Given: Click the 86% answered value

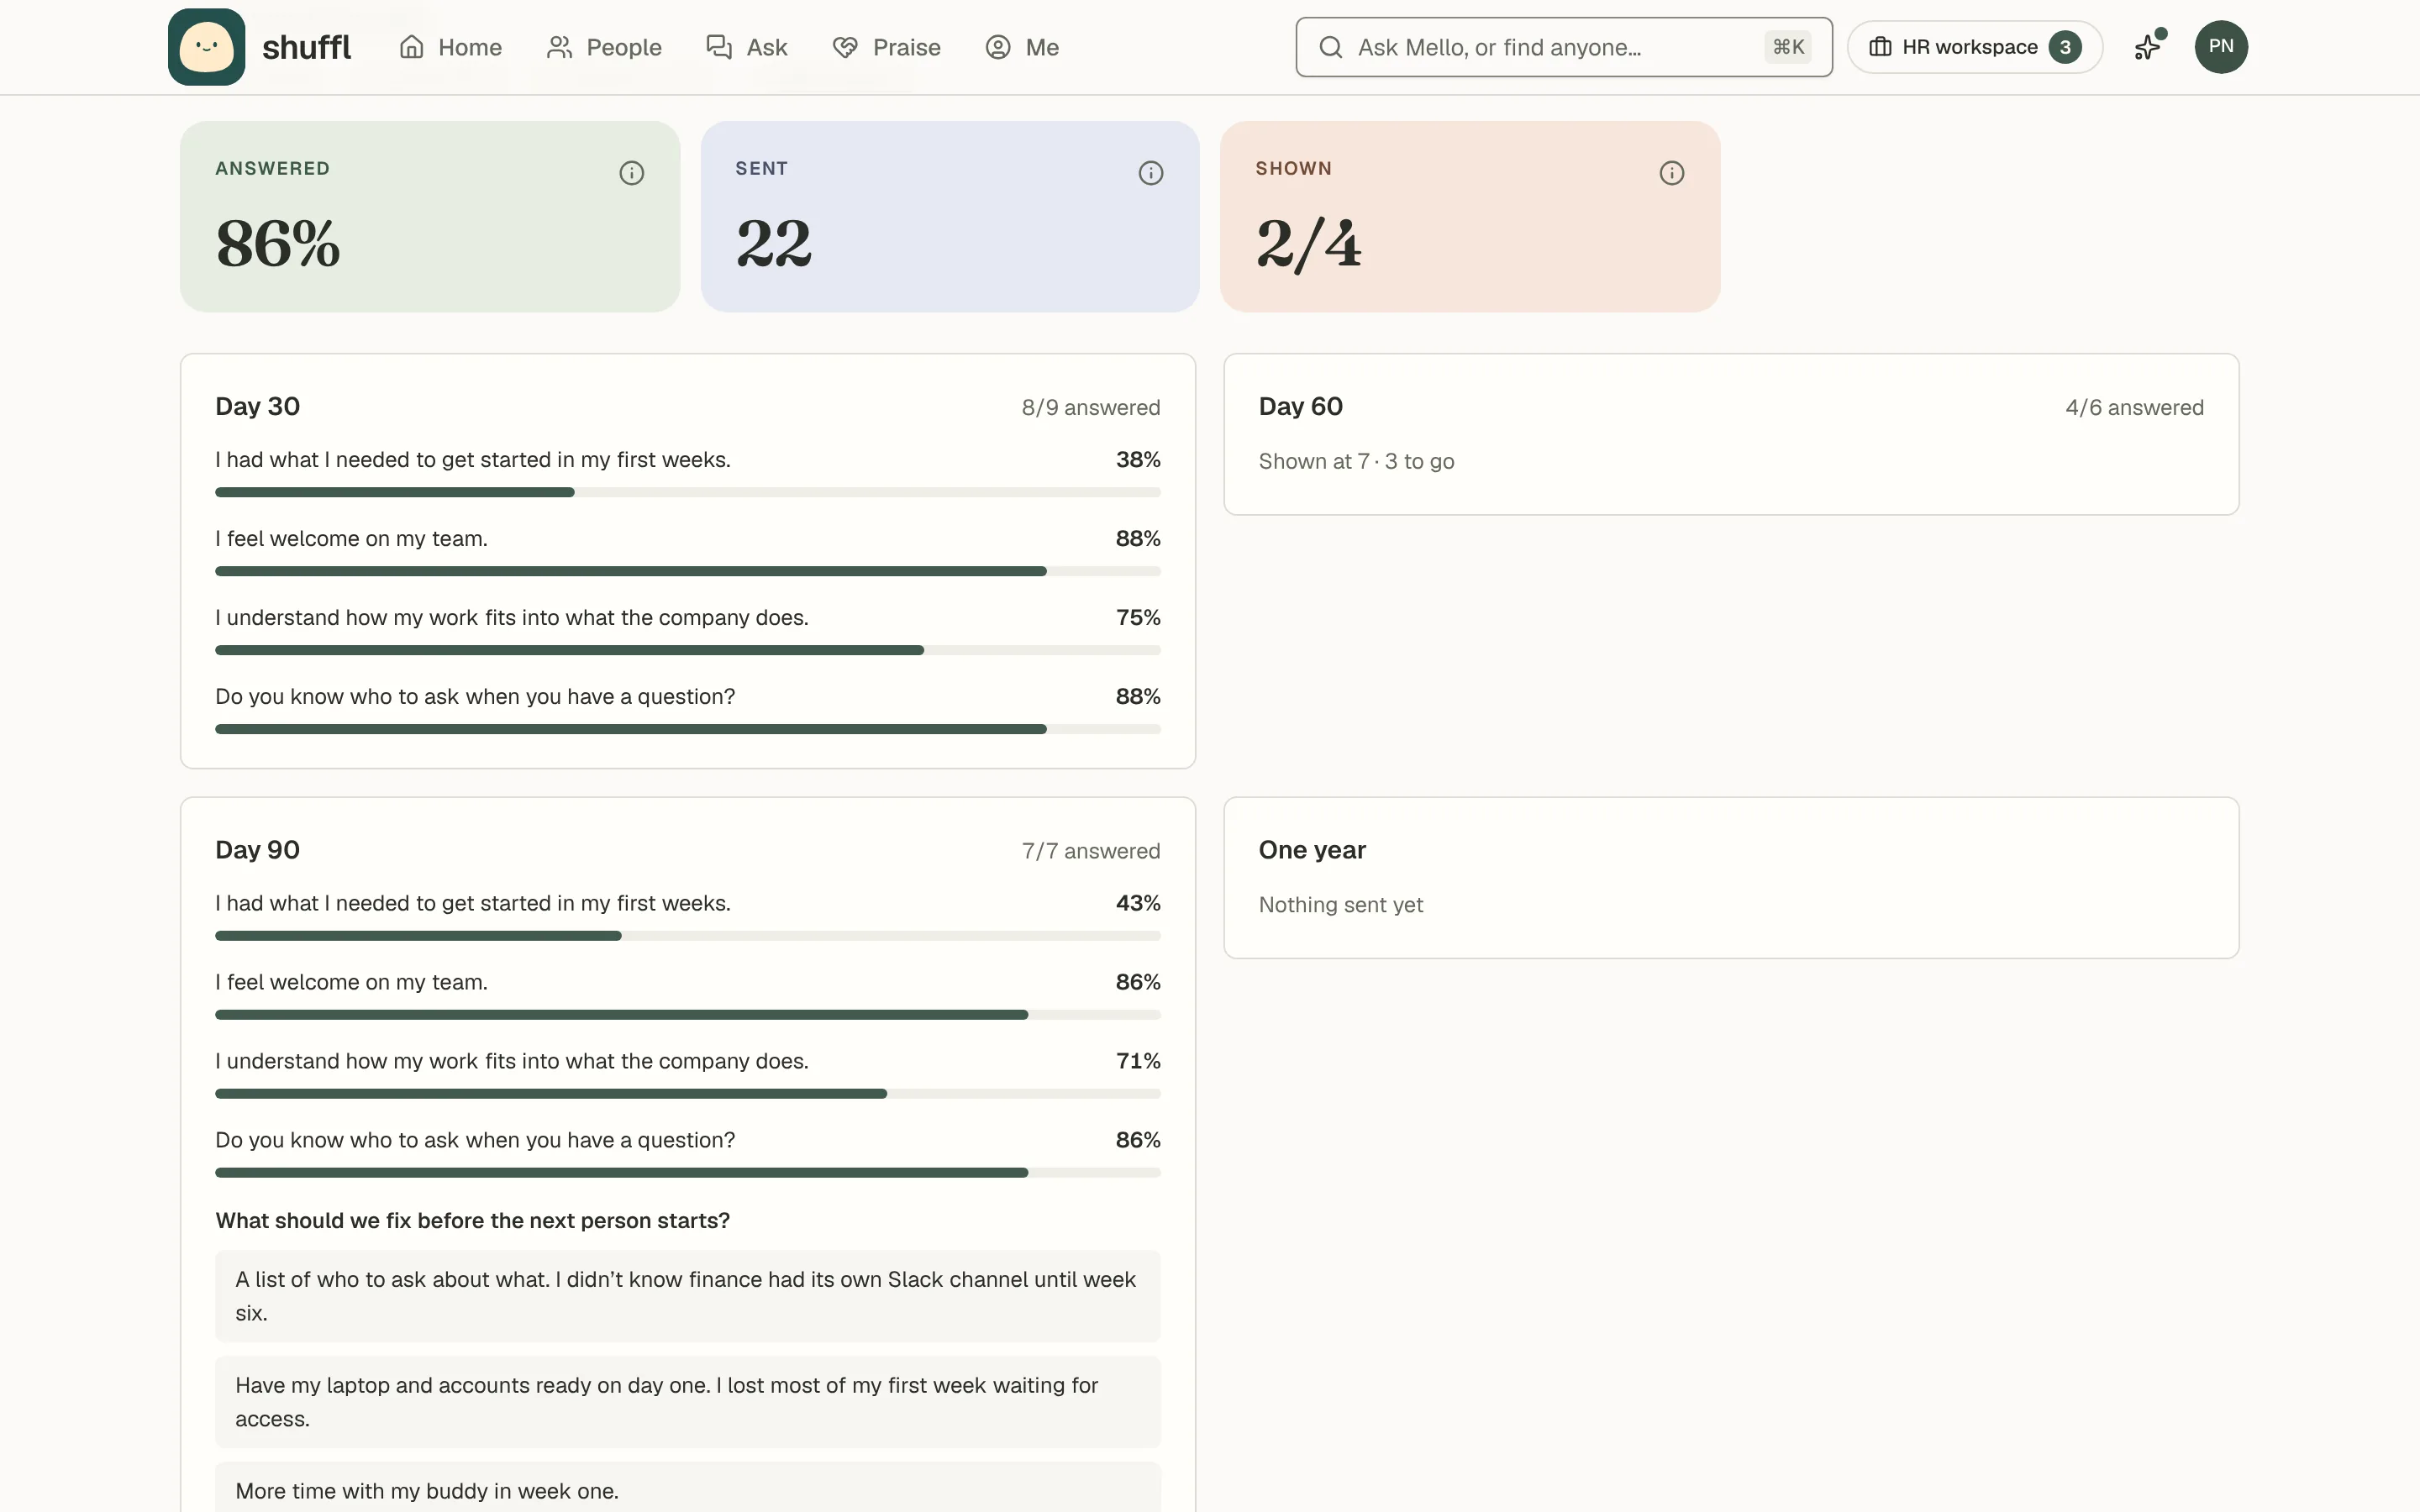Looking at the screenshot, I should [x=278, y=243].
